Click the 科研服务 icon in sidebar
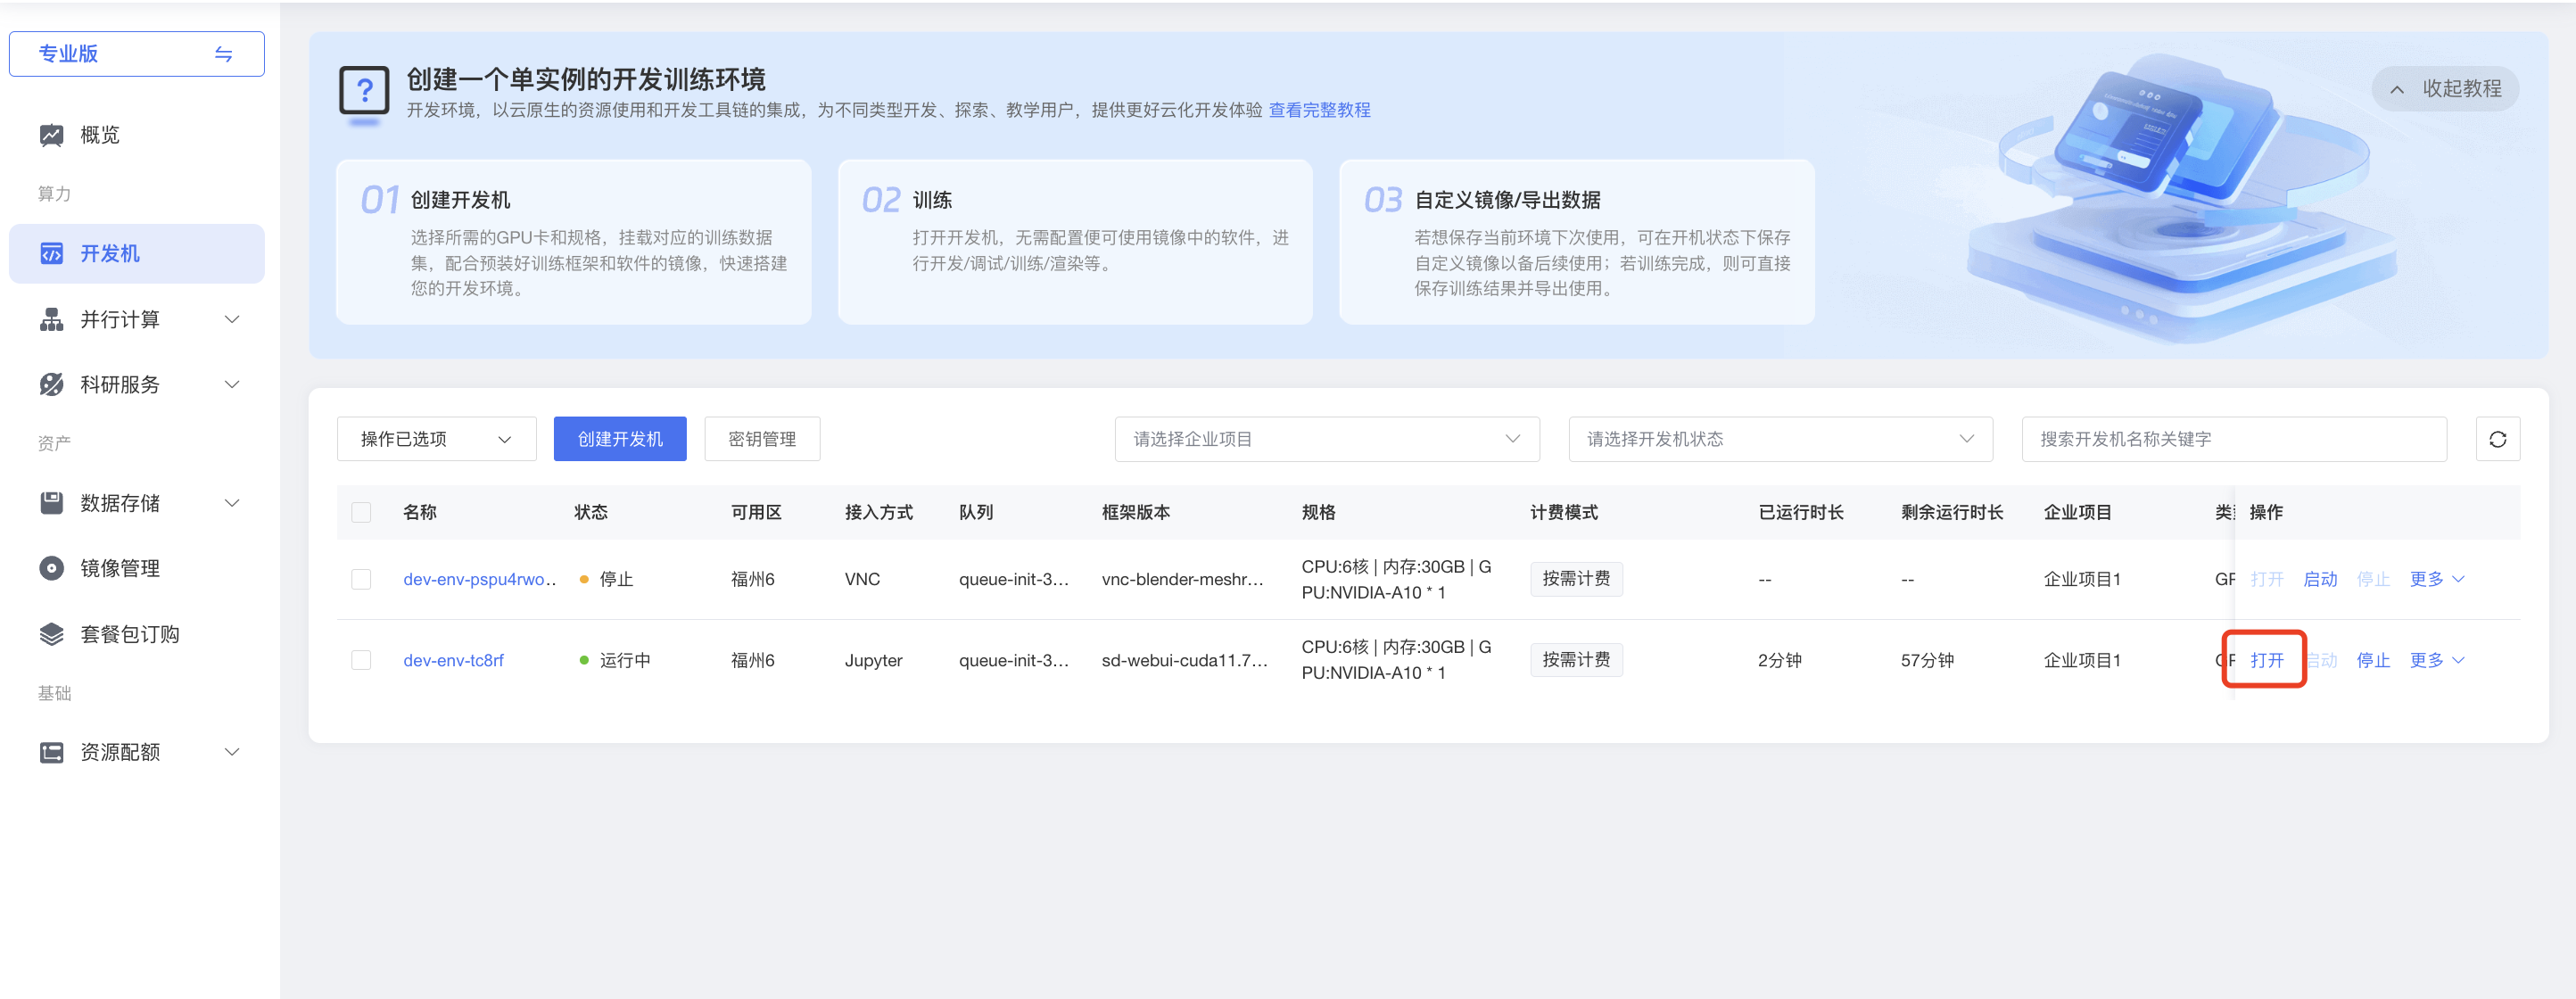Viewport: 2576px width, 999px height. click(x=51, y=385)
